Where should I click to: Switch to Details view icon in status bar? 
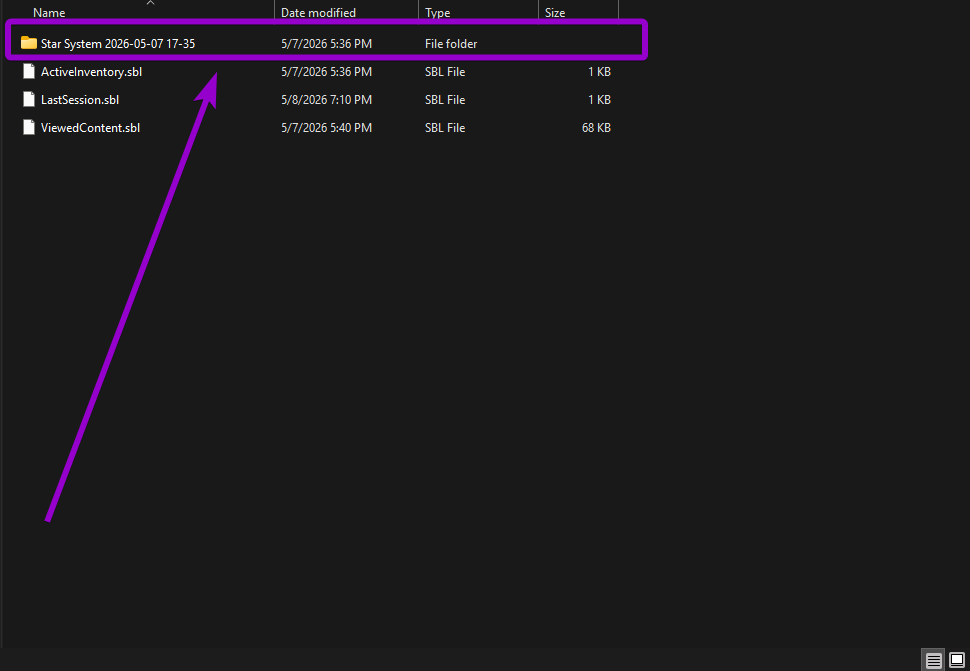pyautogui.click(x=934, y=660)
